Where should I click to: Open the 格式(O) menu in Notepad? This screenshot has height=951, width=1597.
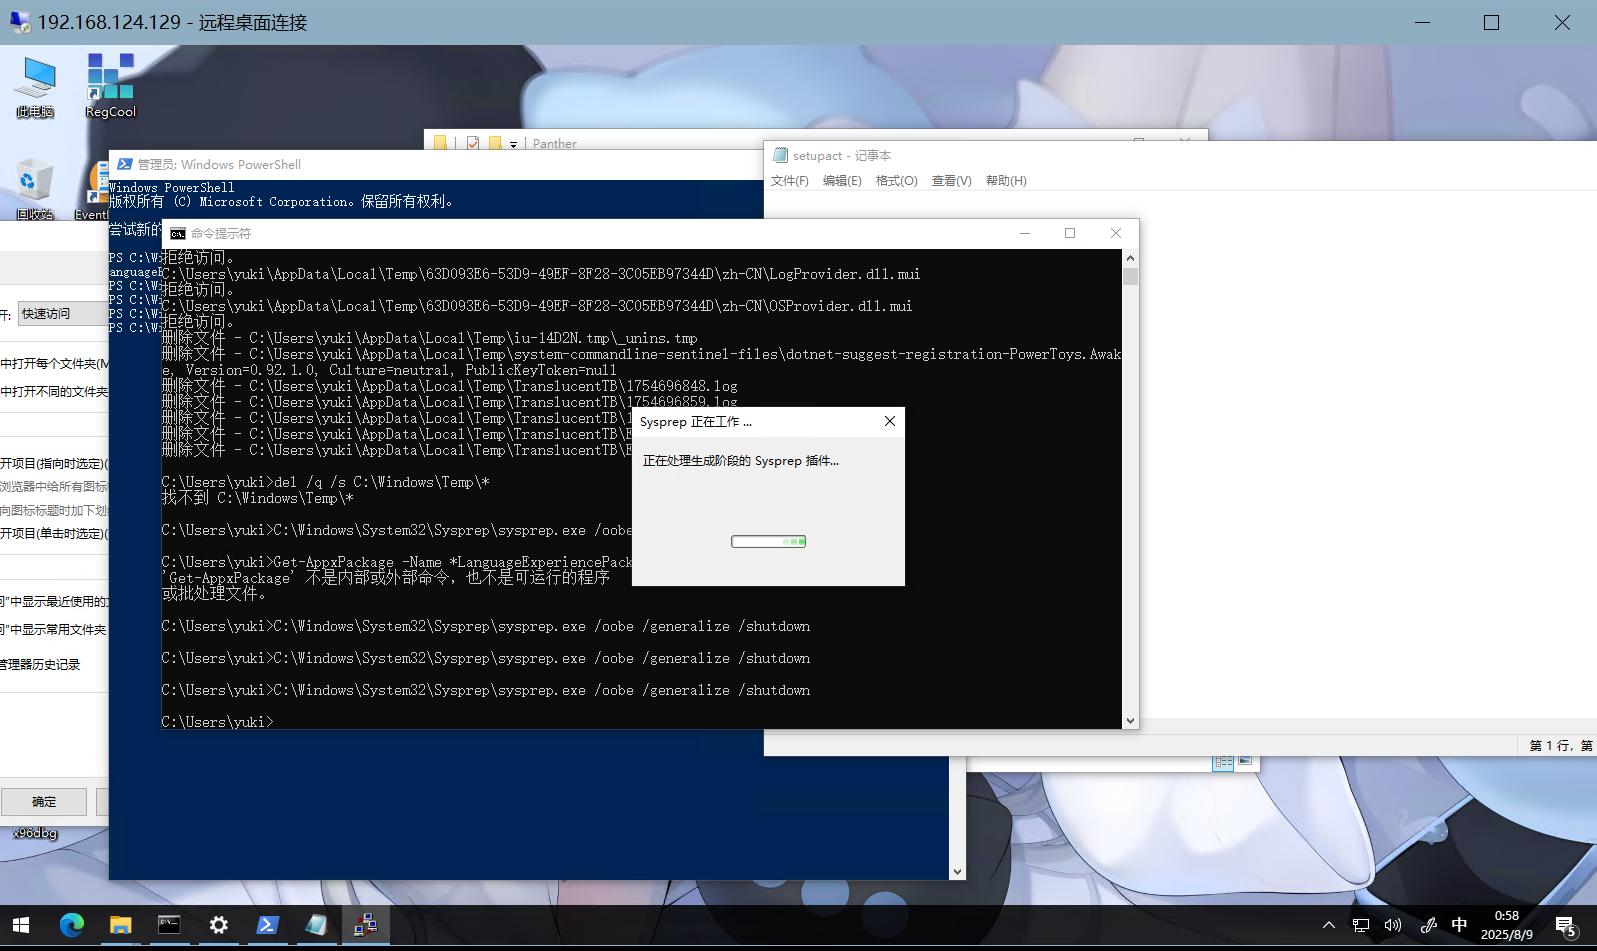point(896,181)
